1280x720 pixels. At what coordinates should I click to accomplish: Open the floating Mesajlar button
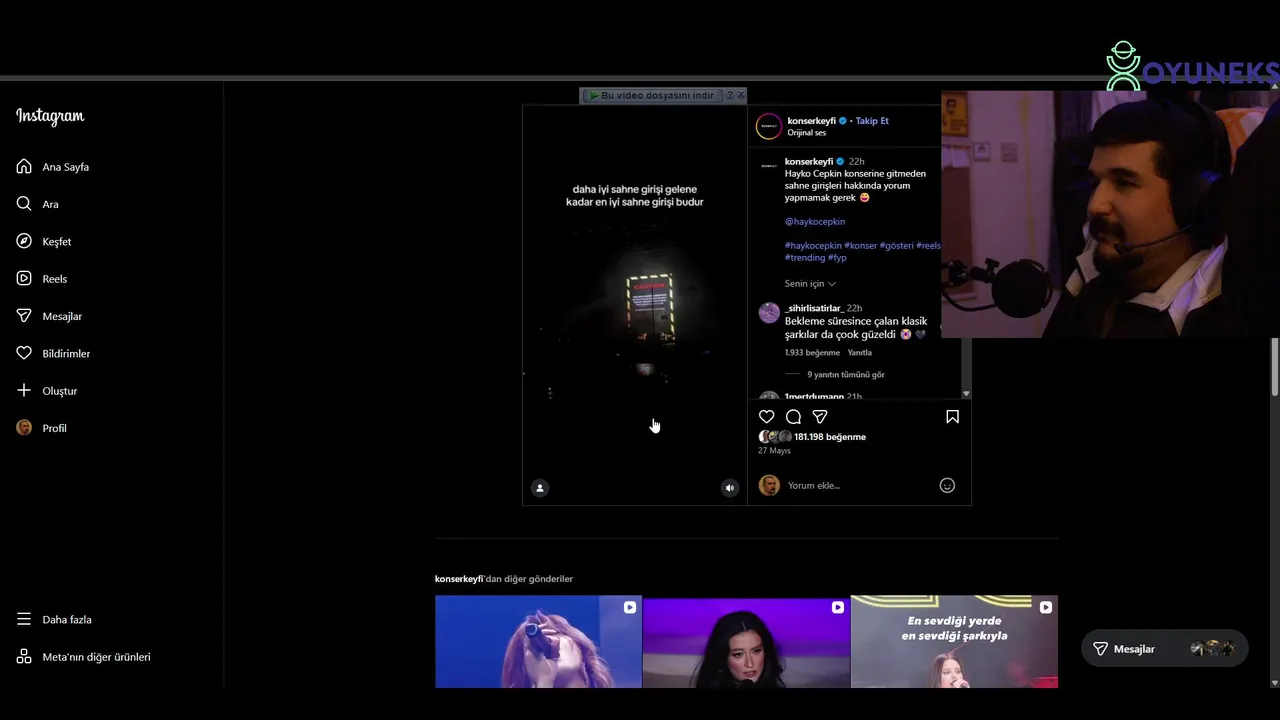pyautogui.click(x=1164, y=649)
